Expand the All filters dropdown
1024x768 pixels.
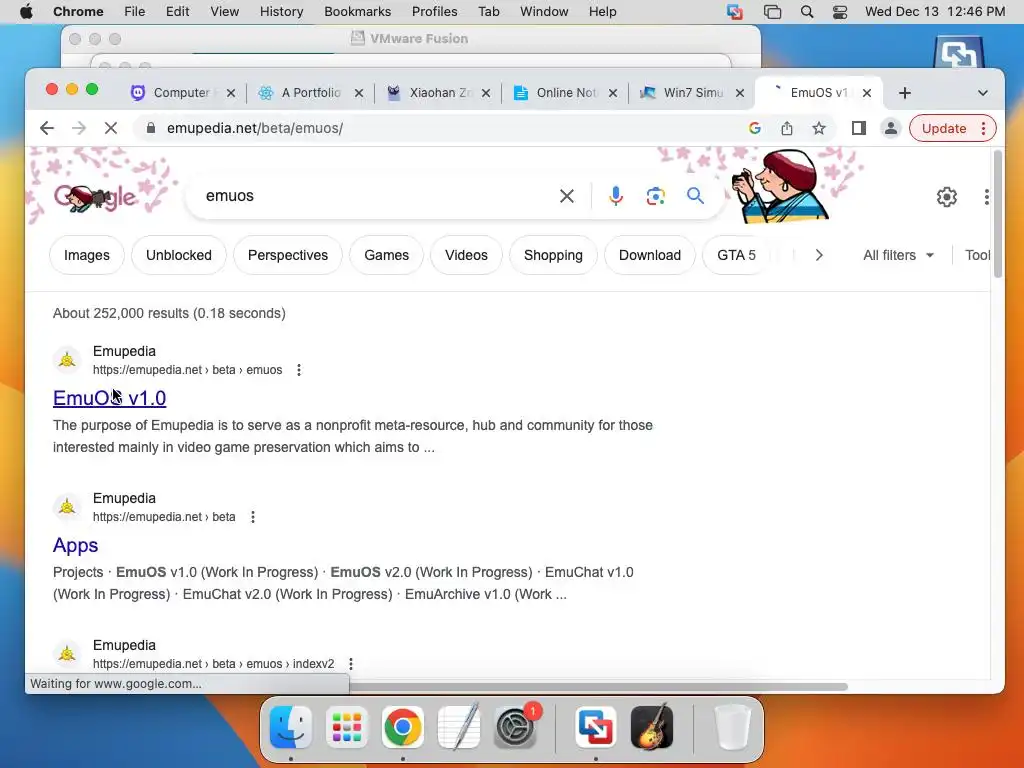coord(899,255)
